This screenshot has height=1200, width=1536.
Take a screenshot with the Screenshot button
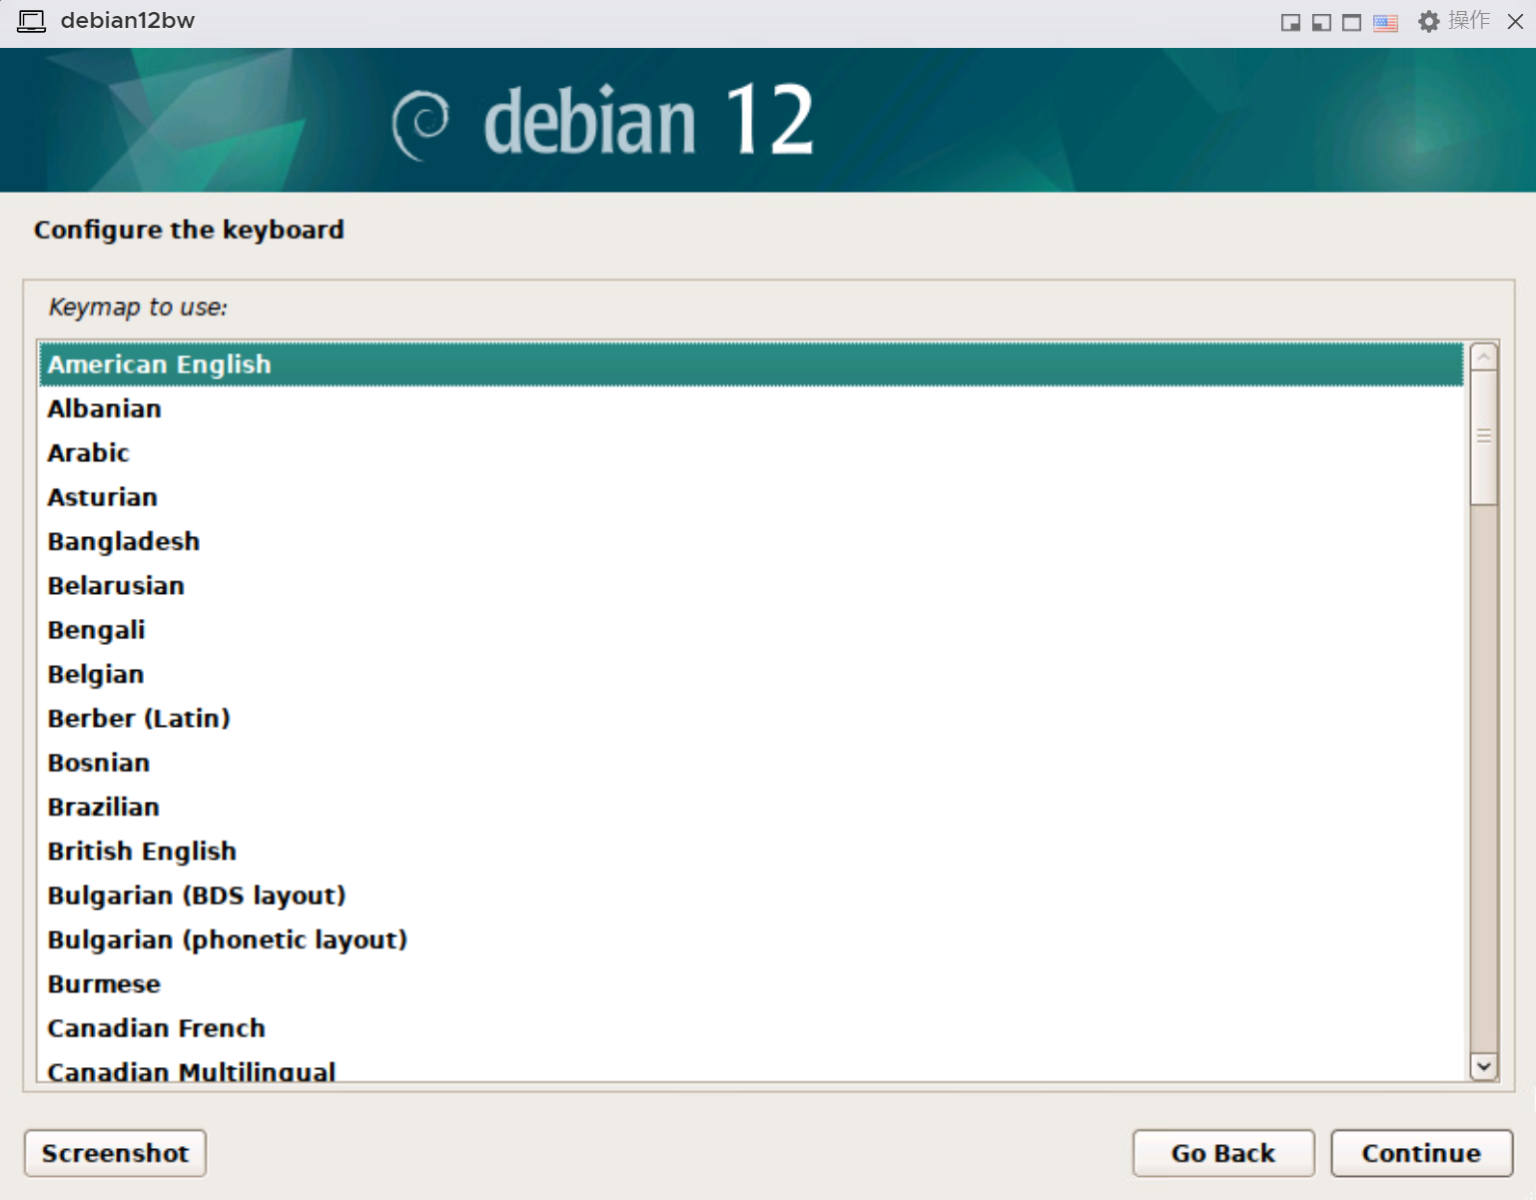pos(115,1153)
